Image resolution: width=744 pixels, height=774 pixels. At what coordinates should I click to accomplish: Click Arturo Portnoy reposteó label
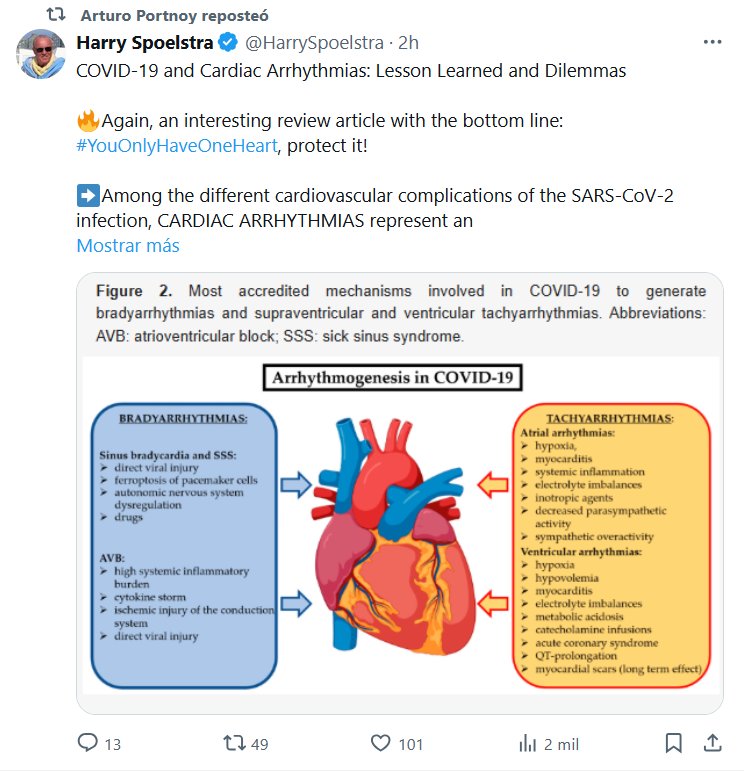pos(174,16)
